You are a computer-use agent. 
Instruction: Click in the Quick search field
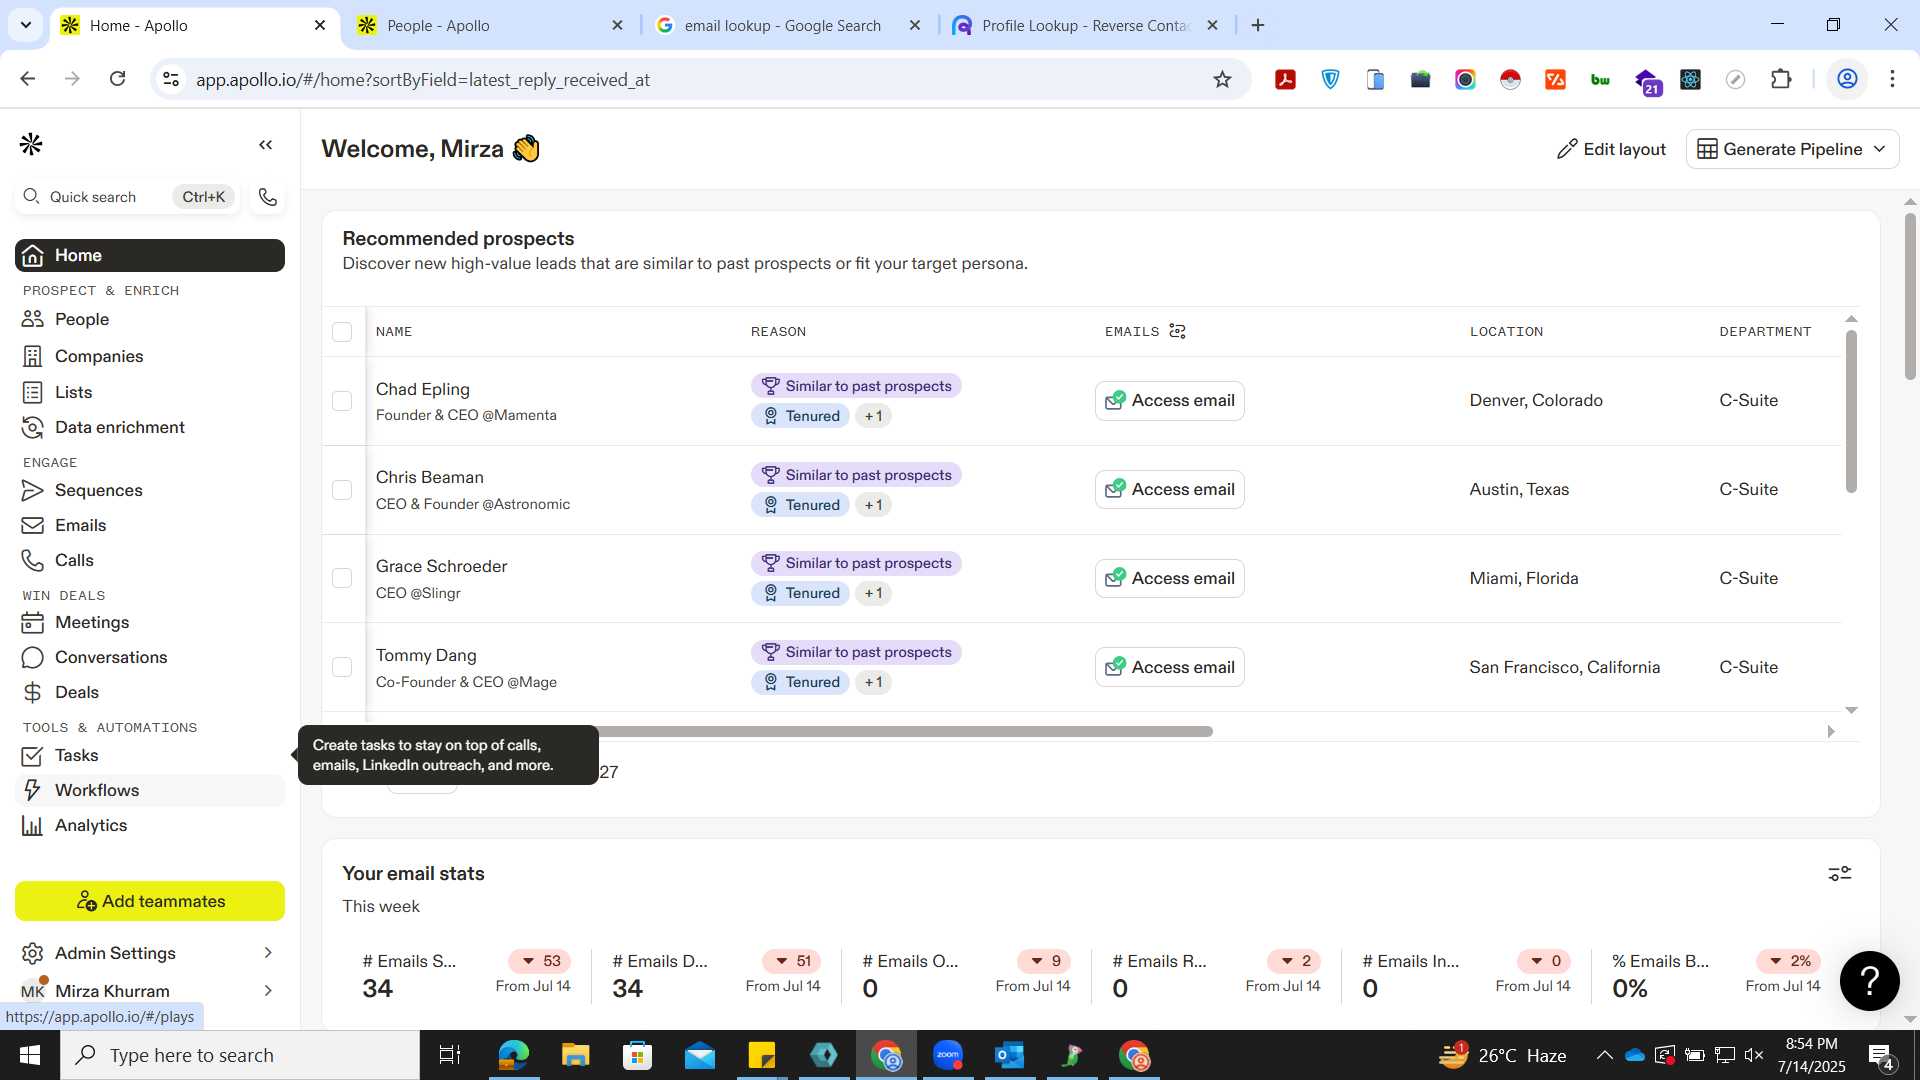coord(127,197)
